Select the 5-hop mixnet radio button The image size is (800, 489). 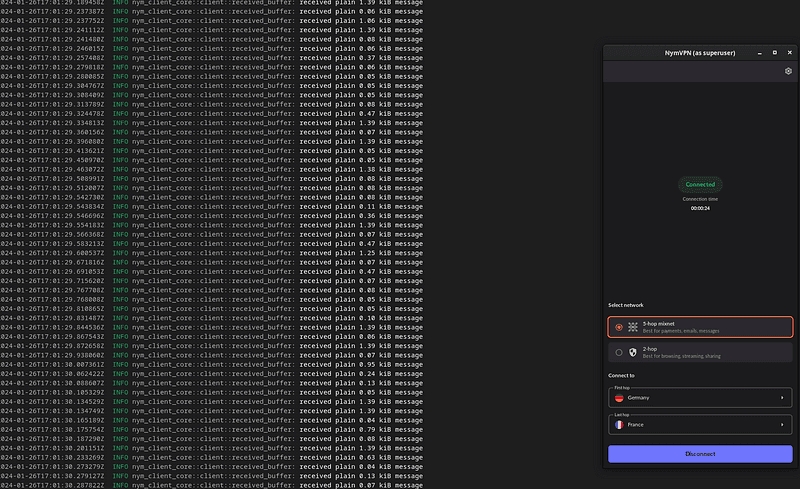click(618, 327)
